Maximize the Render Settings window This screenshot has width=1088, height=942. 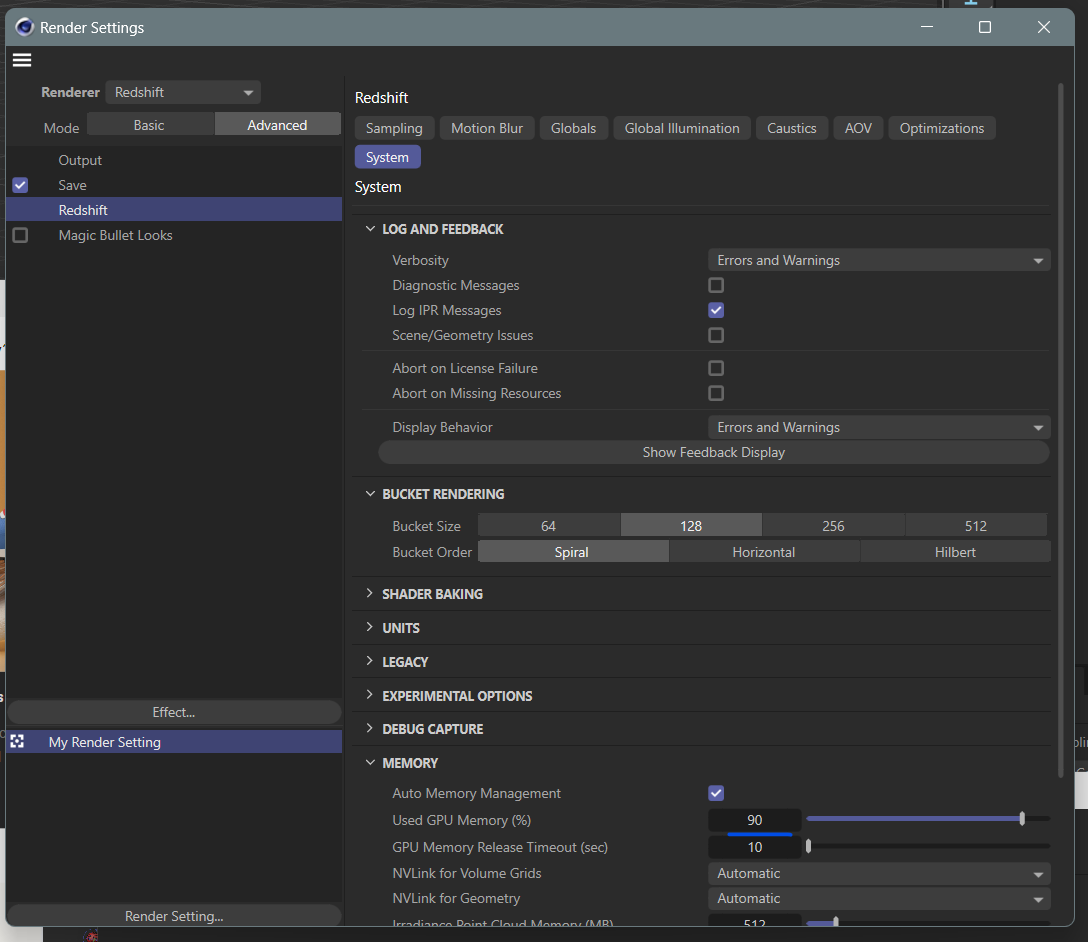pyautogui.click(x=985, y=27)
